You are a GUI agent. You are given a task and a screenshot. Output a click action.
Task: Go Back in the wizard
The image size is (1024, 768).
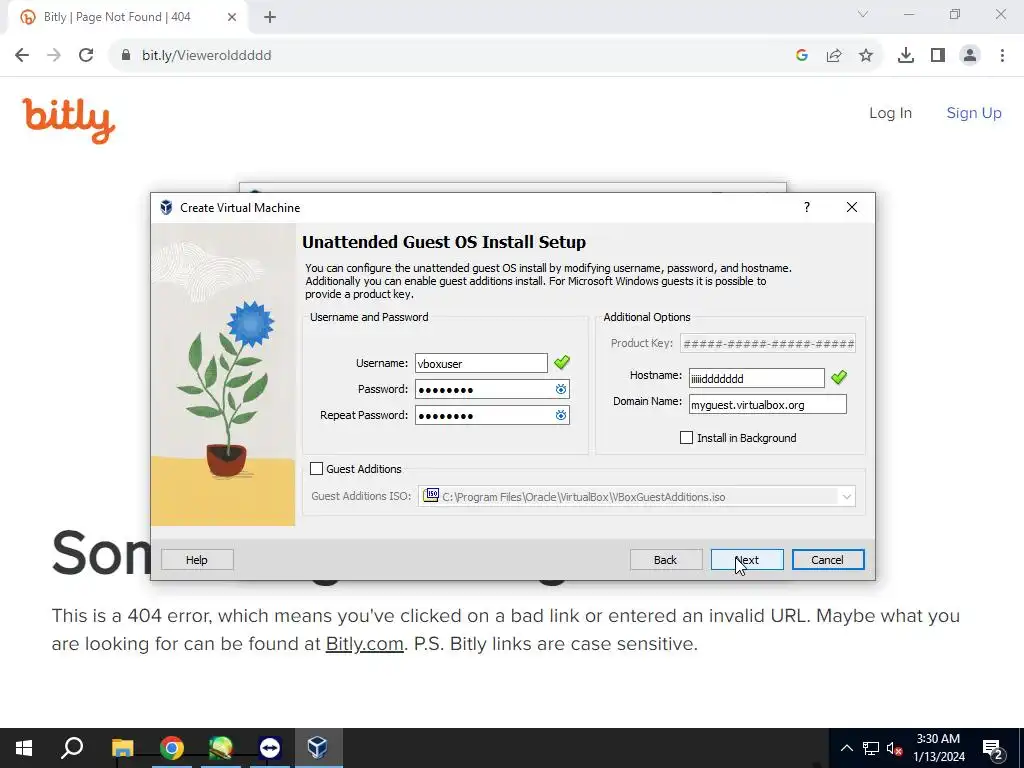pos(665,560)
